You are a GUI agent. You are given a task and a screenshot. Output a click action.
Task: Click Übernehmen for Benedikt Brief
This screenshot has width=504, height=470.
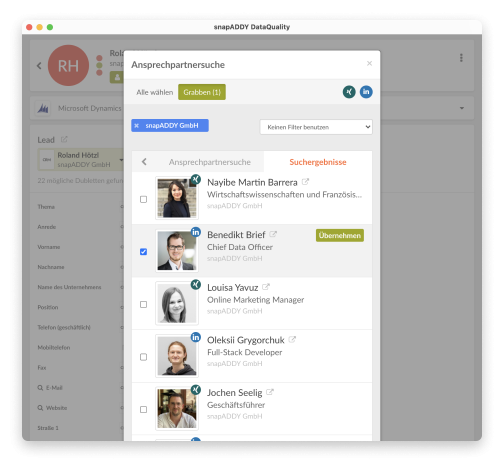(340, 235)
